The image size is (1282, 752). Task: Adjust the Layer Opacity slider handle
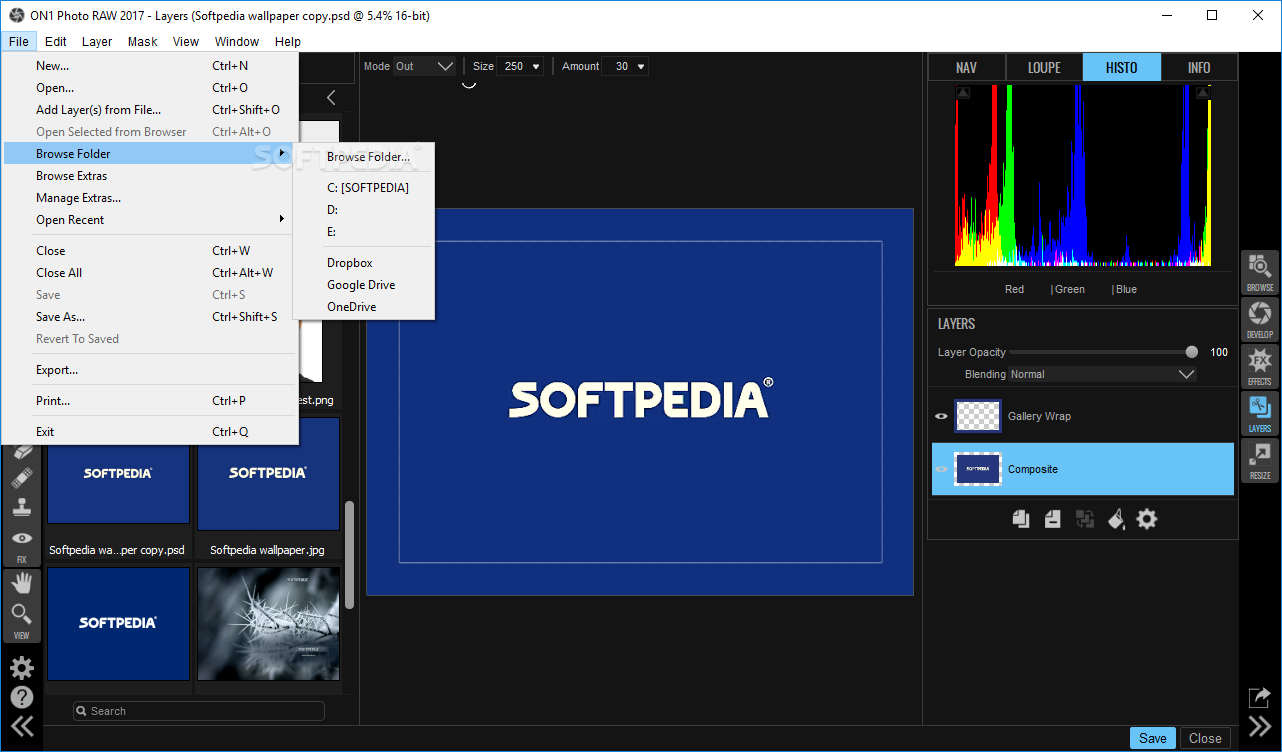point(1191,352)
